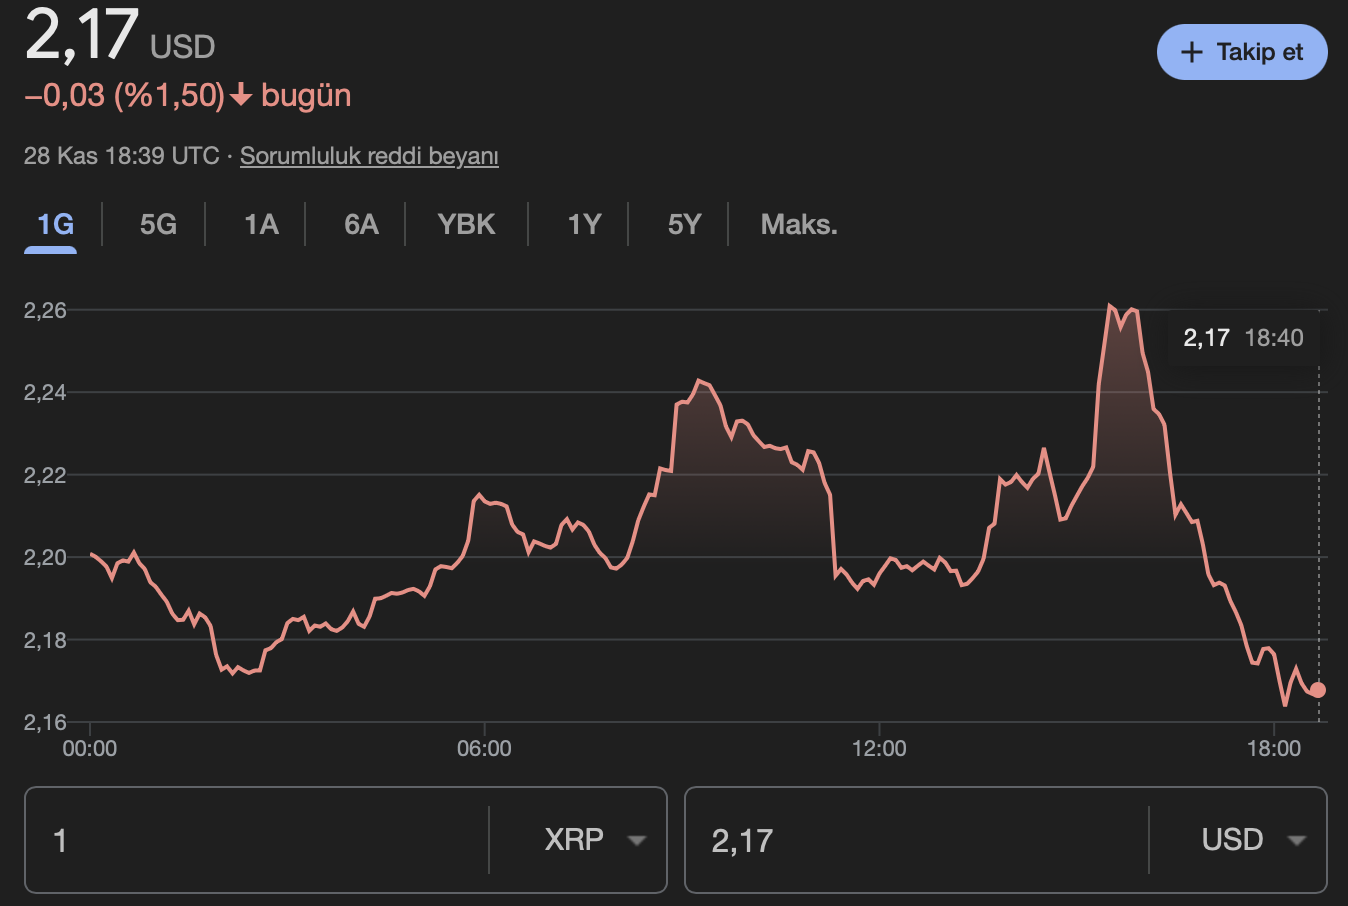
Task: Select the highlighted 1G chart tab
Action: [51, 224]
